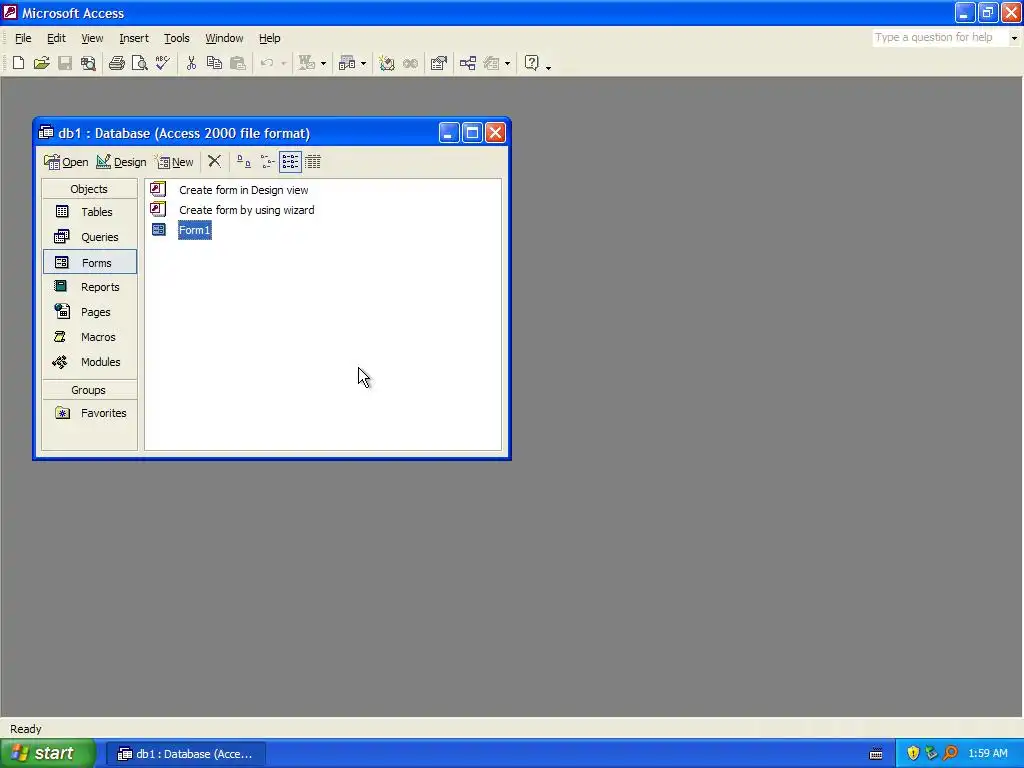Maximize the db1 Database window
This screenshot has width=1024, height=768.
[x=472, y=133]
